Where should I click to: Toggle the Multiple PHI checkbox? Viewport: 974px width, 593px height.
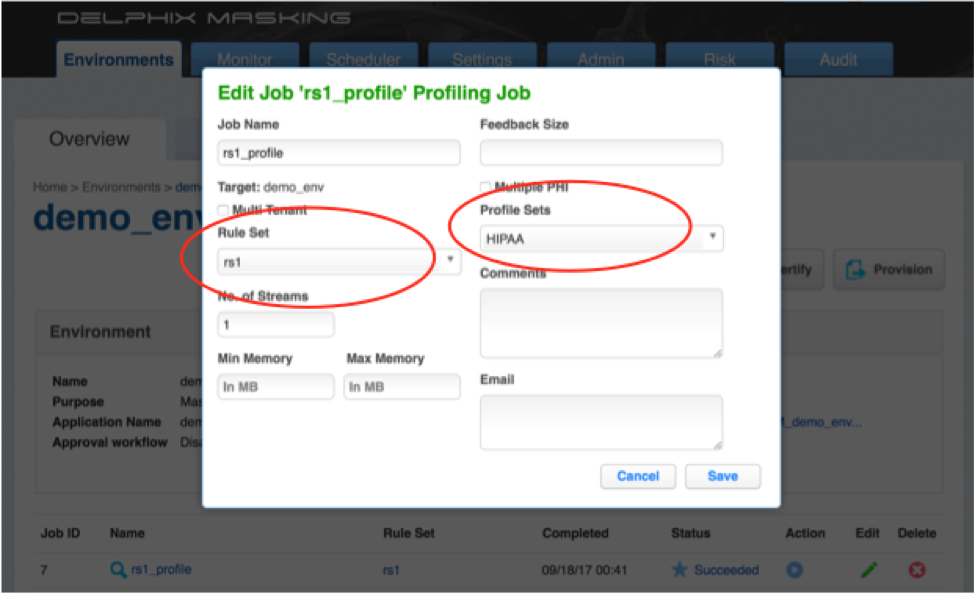coord(486,188)
